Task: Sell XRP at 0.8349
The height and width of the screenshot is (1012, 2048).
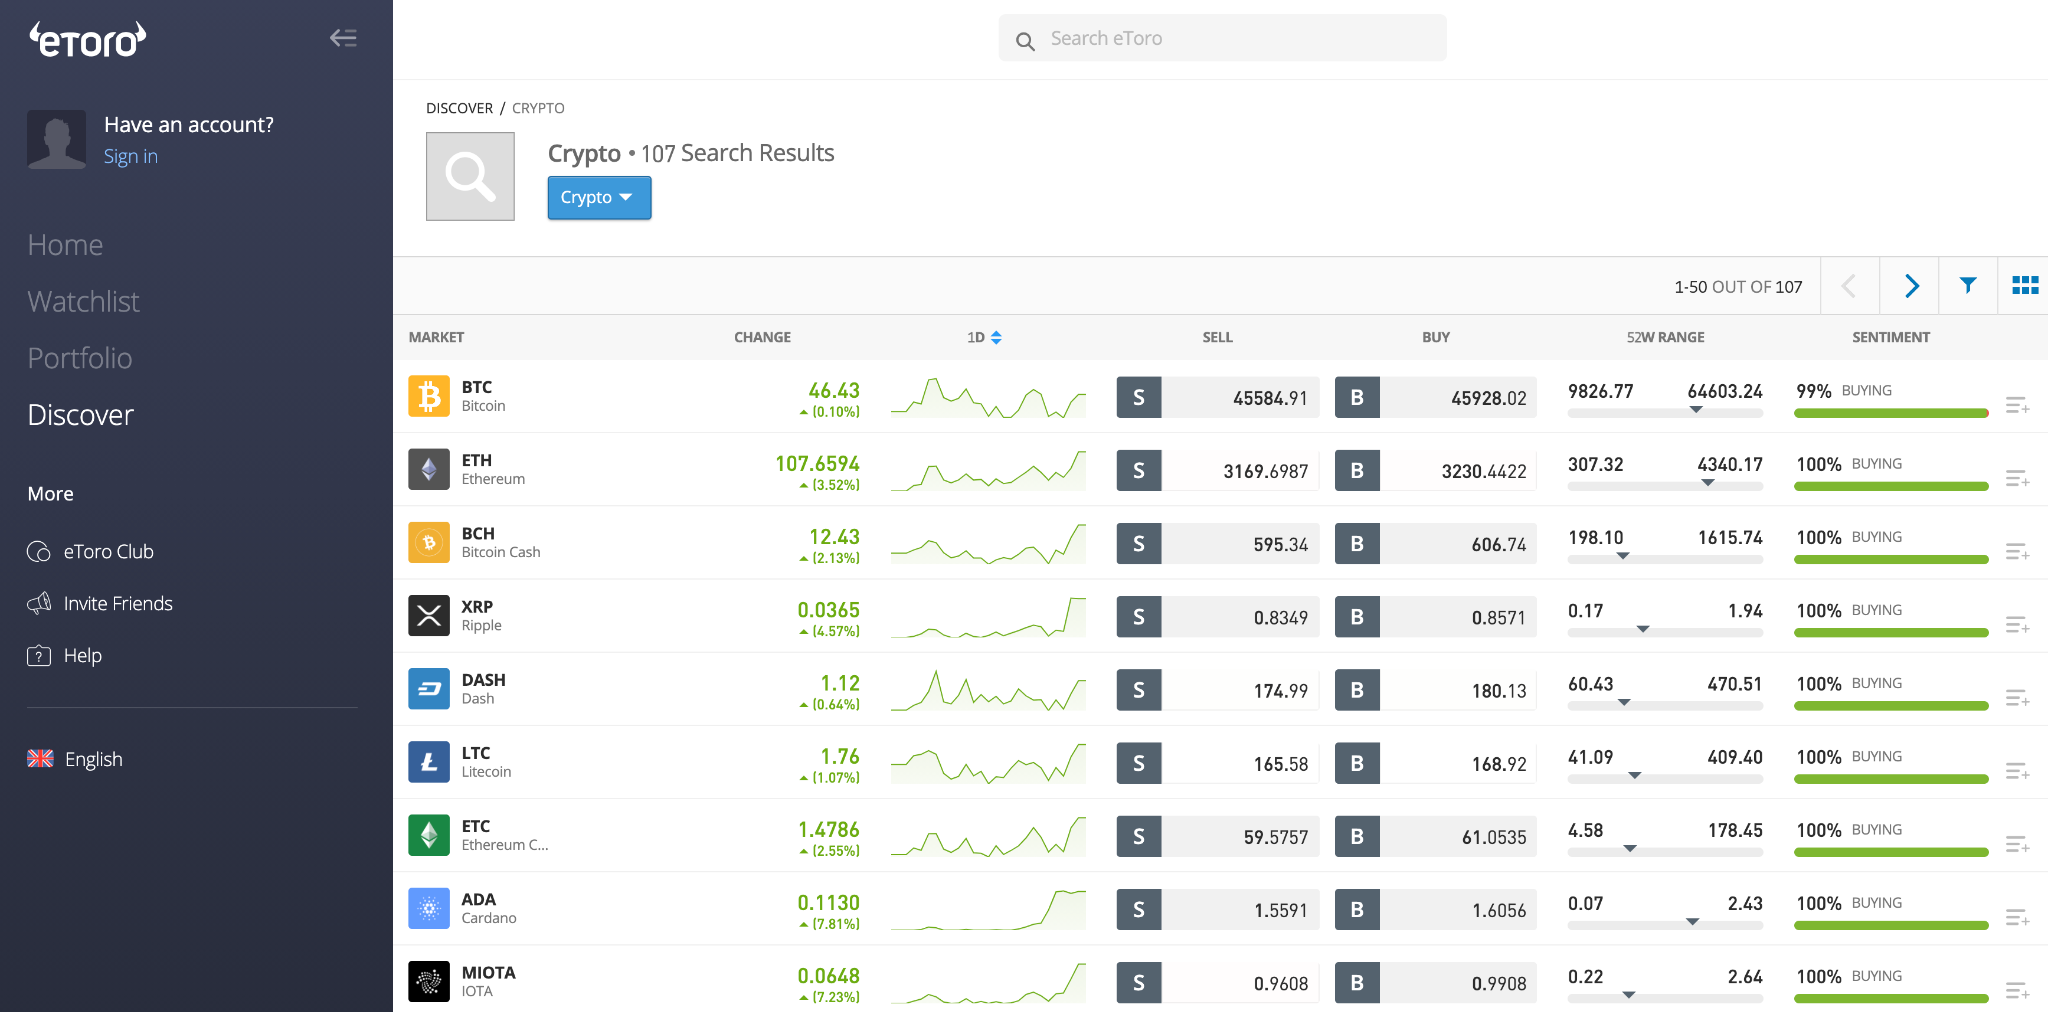Action: pyautogui.click(x=1217, y=617)
